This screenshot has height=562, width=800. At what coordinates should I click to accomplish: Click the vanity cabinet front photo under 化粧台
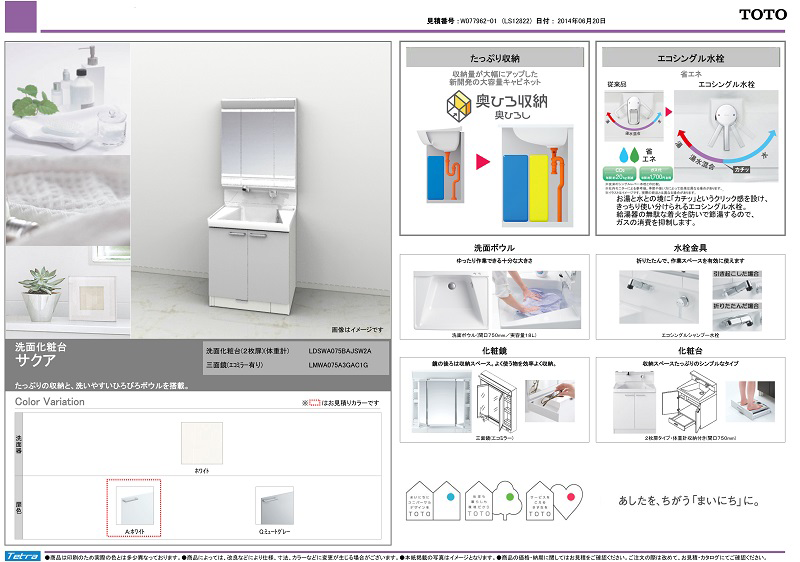point(634,401)
